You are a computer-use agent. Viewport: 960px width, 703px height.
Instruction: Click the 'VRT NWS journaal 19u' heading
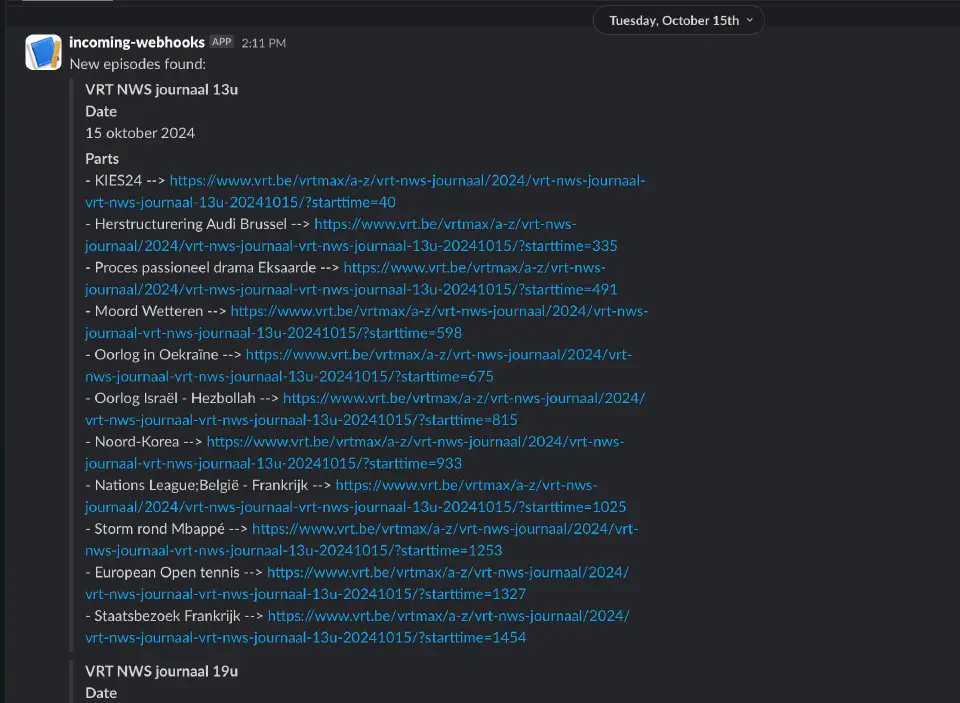coord(162,671)
